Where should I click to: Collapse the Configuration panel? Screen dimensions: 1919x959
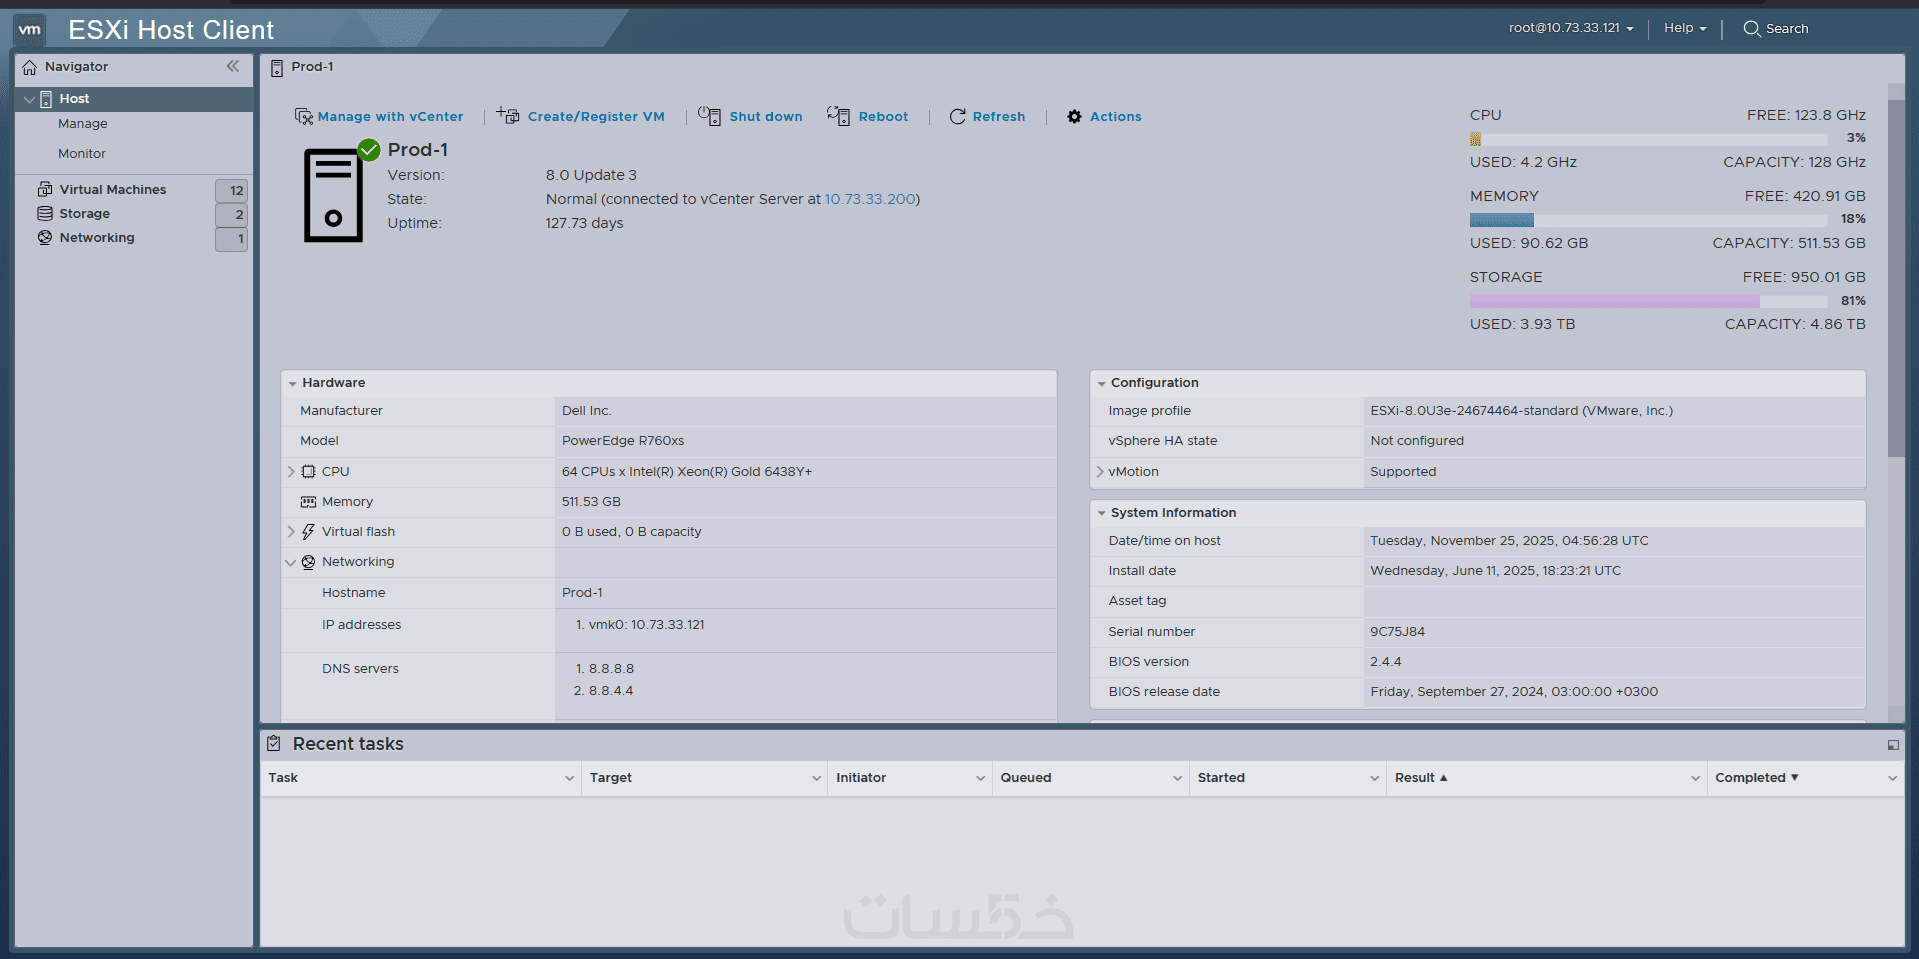click(1101, 384)
